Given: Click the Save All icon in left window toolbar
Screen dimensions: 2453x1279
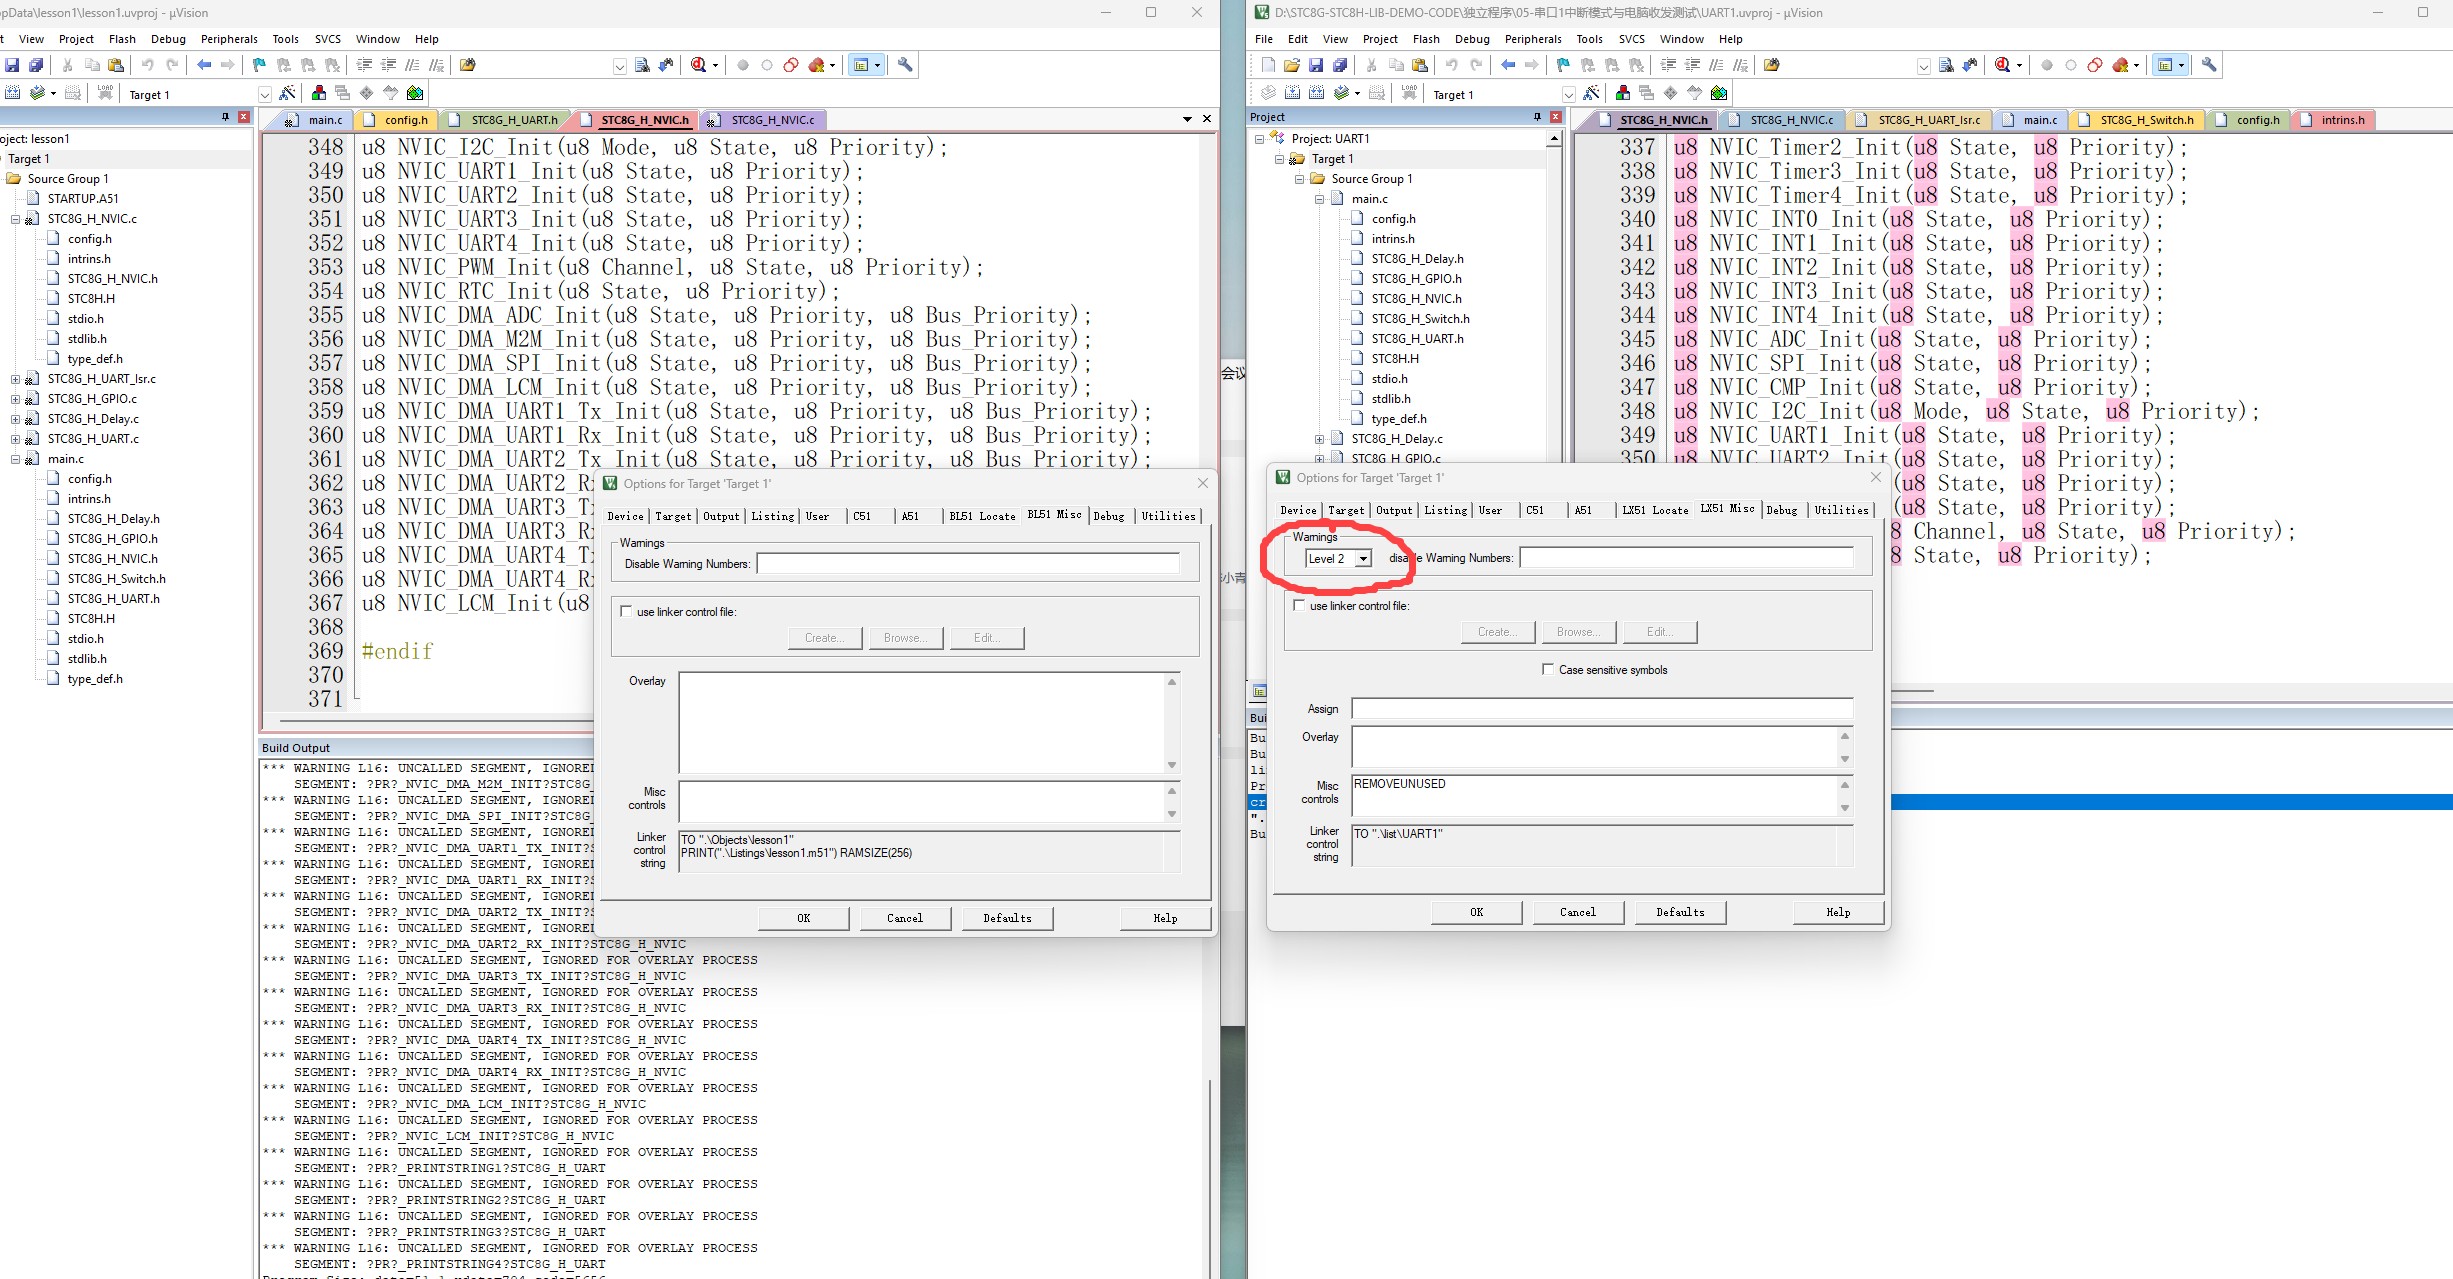Looking at the screenshot, I should pos(36,65).
